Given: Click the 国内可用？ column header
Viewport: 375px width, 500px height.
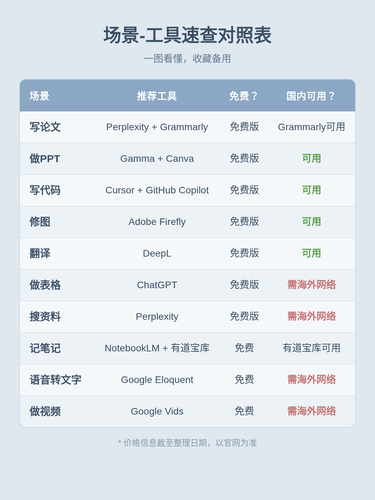Looking at the screenshot, I should coord(311,96).
